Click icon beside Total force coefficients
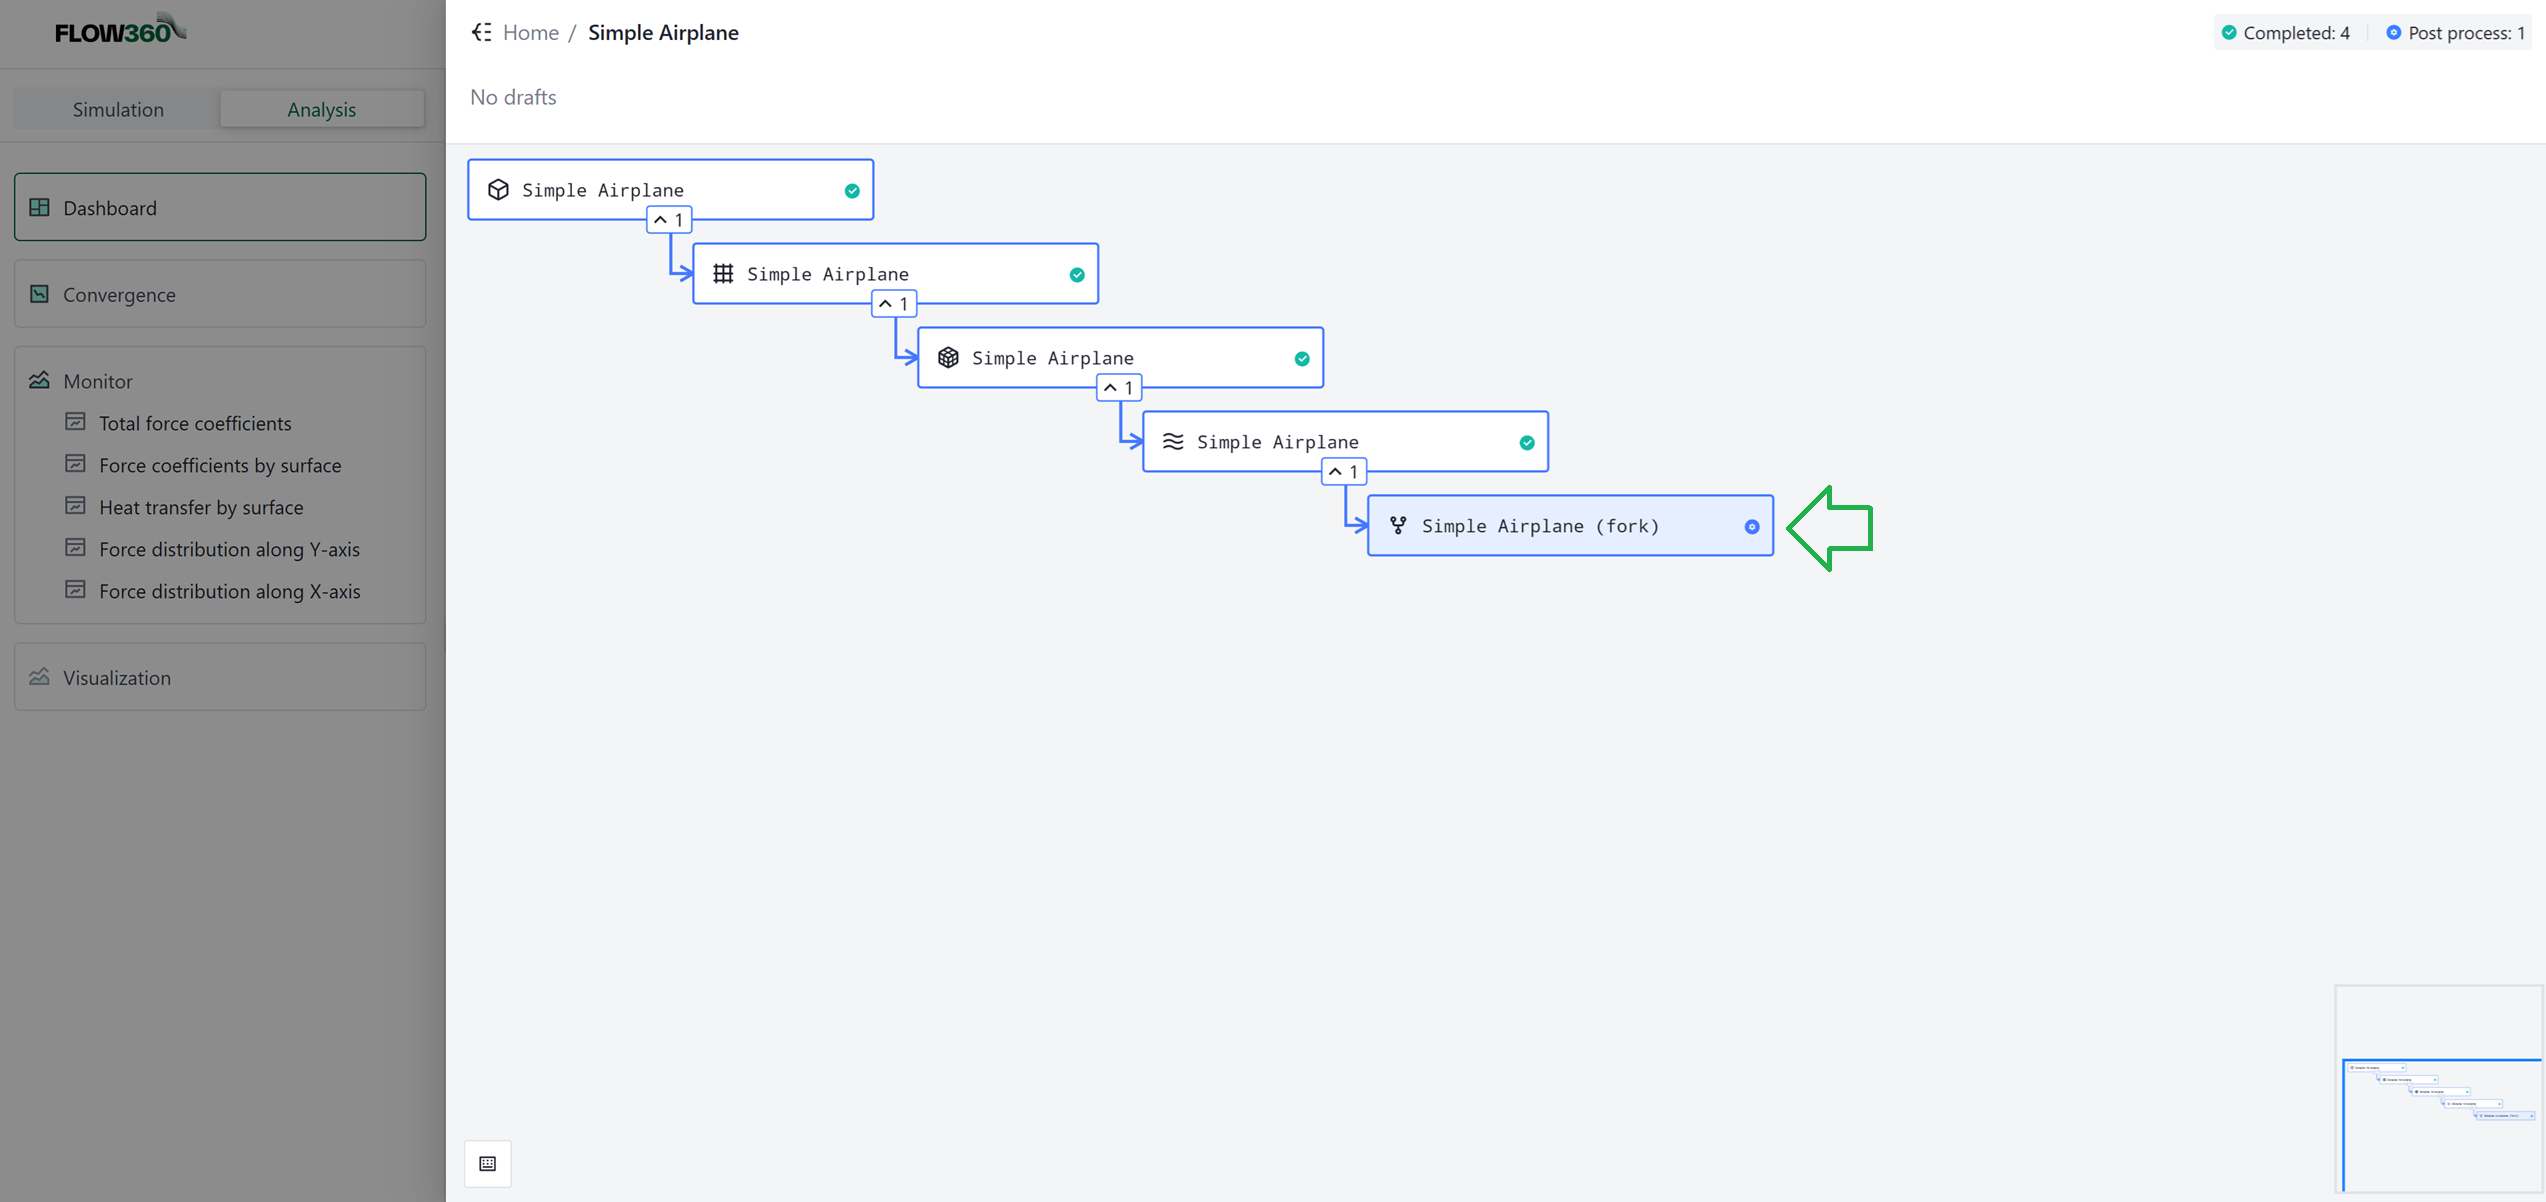 pos(75,422)
